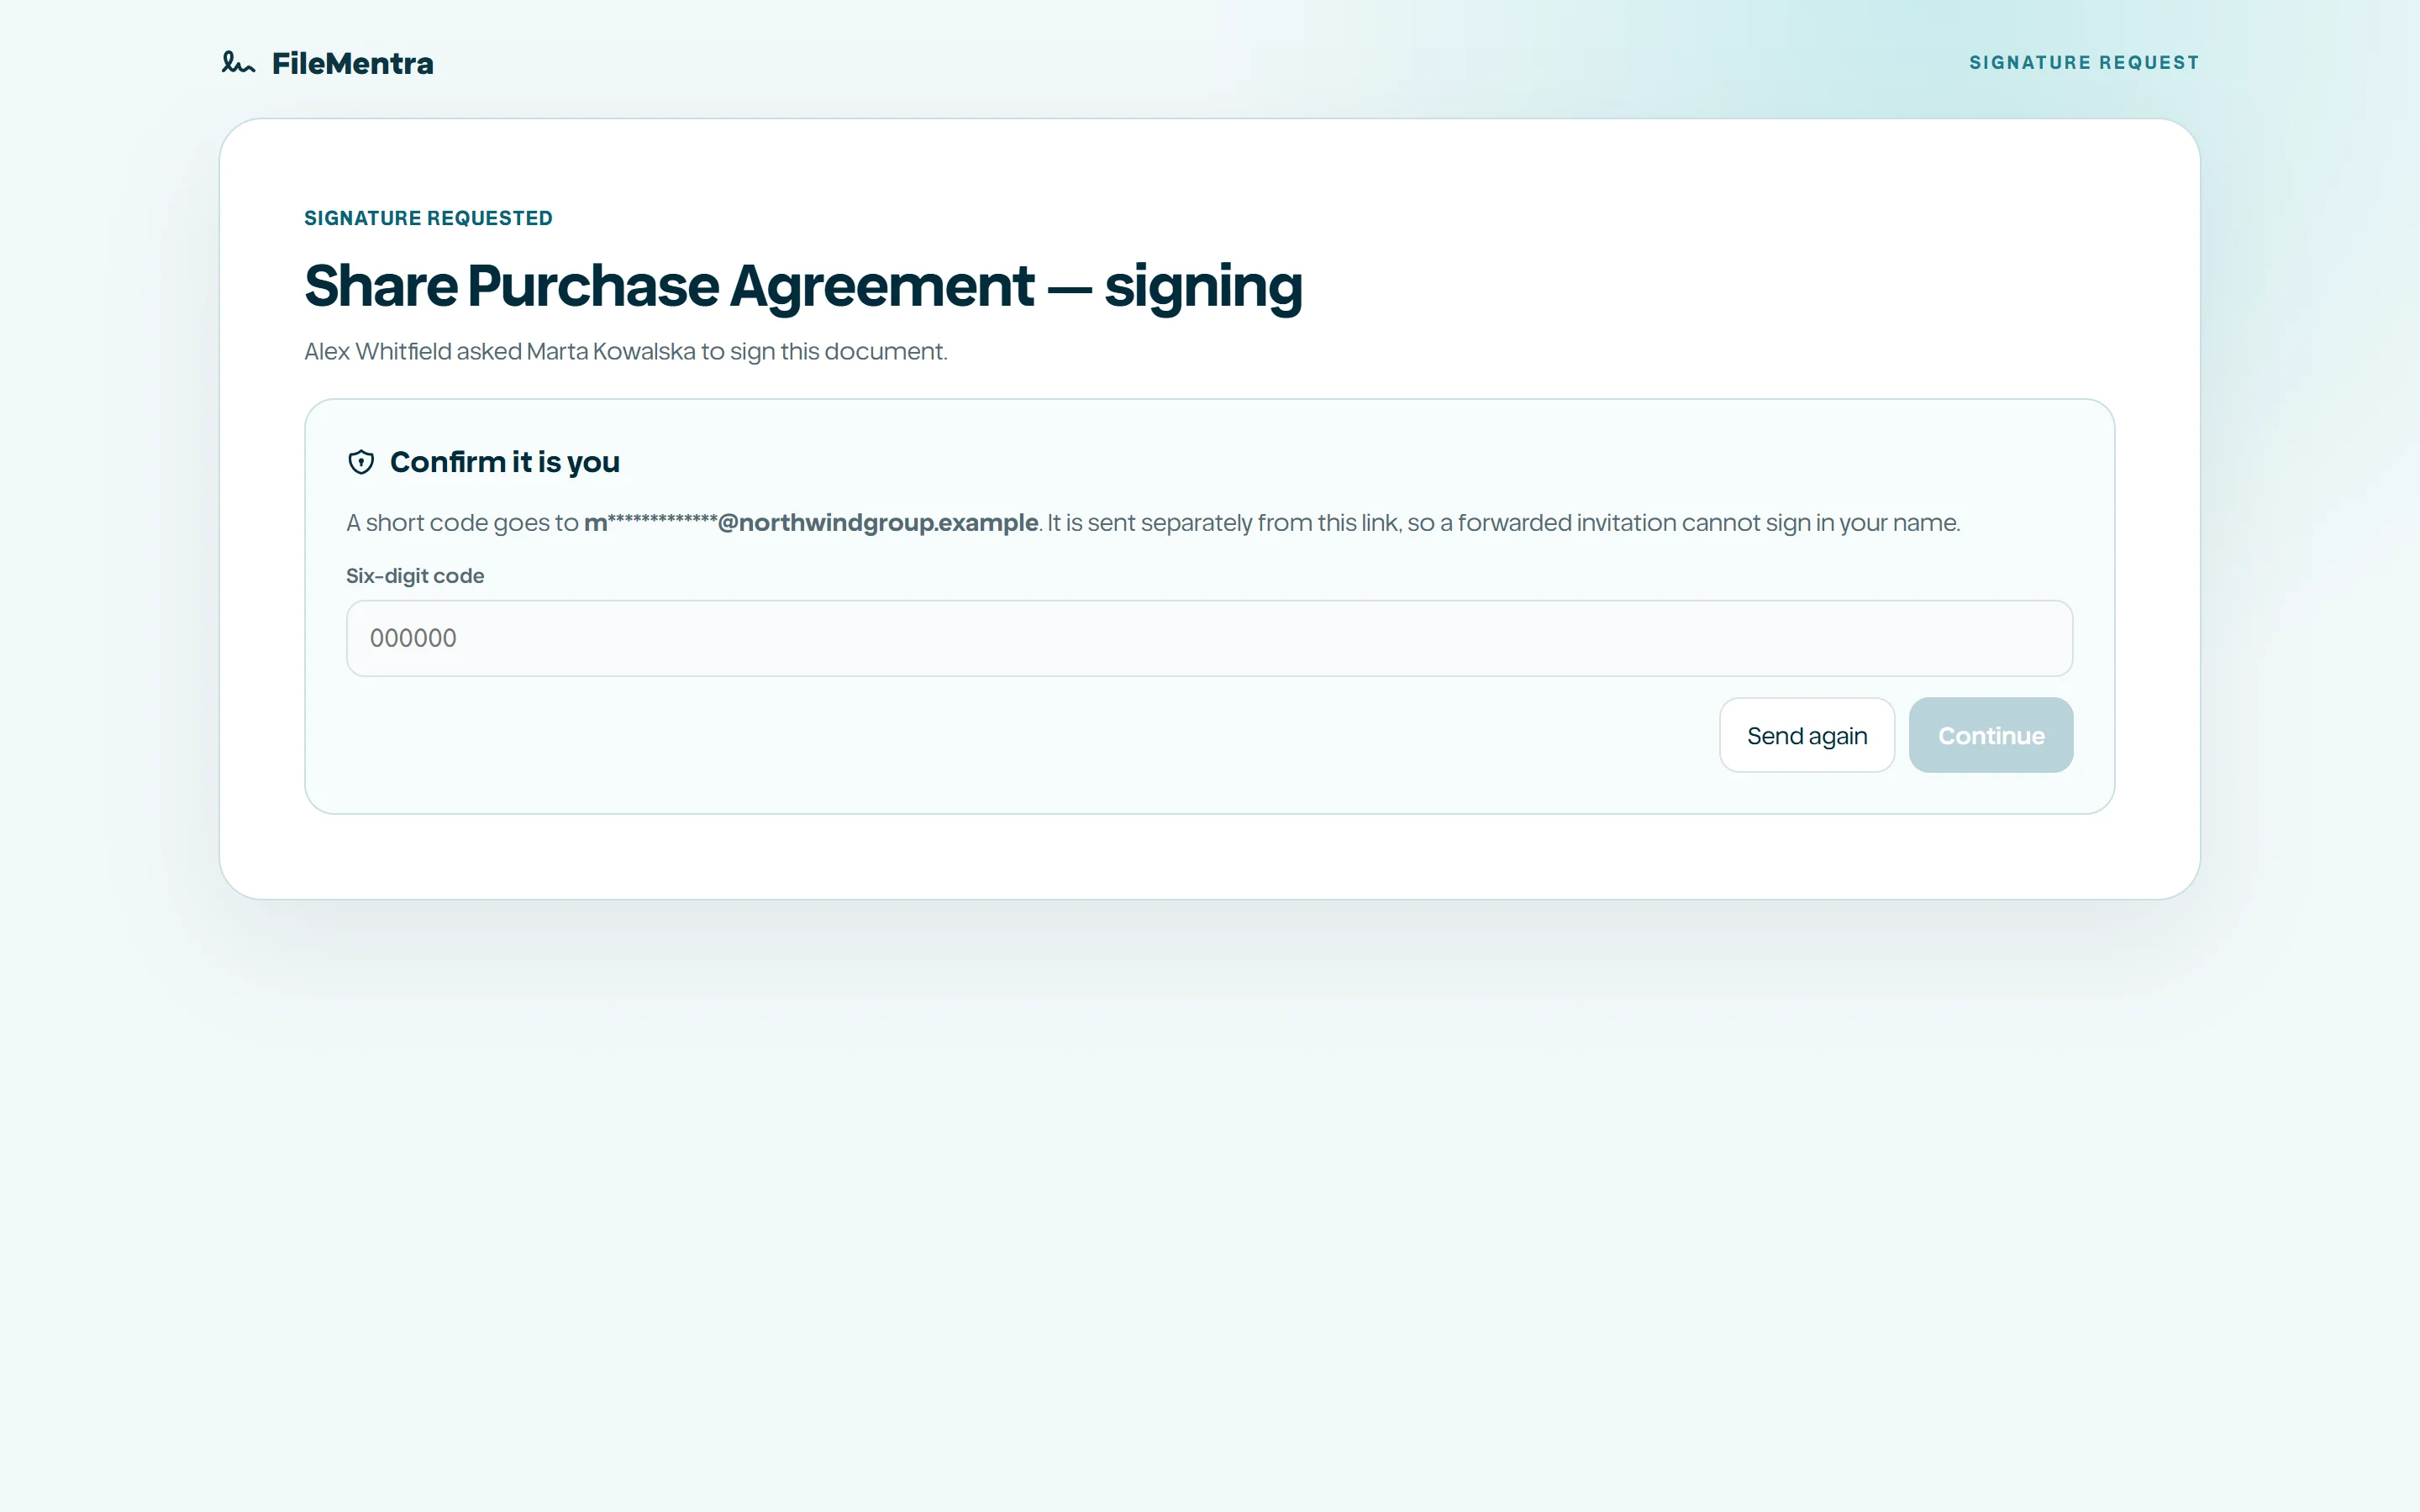
Task: Click the text A short code goes to
Action: click(x=463, y=523)
